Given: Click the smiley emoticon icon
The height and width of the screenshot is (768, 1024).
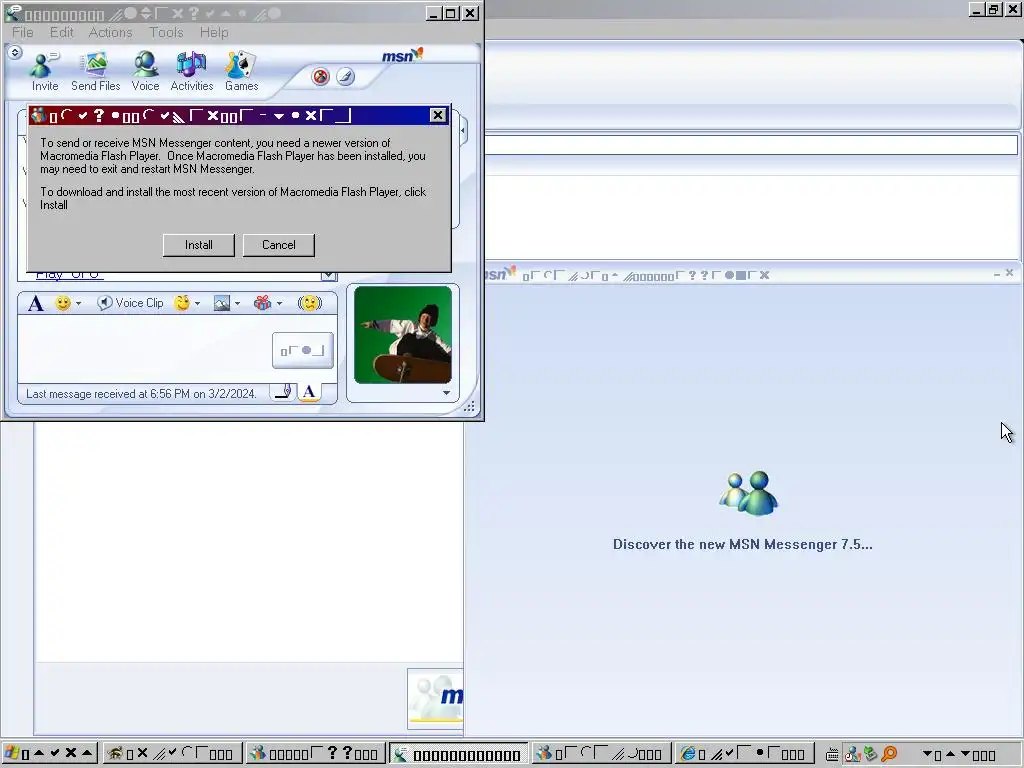Looking at the screenshot, I should [x=63, y=303].
